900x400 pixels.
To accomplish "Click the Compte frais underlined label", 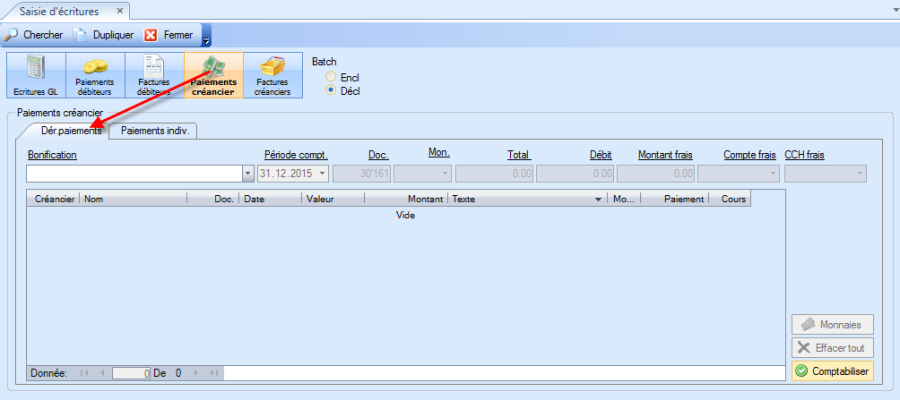I will tap(750, 154).
